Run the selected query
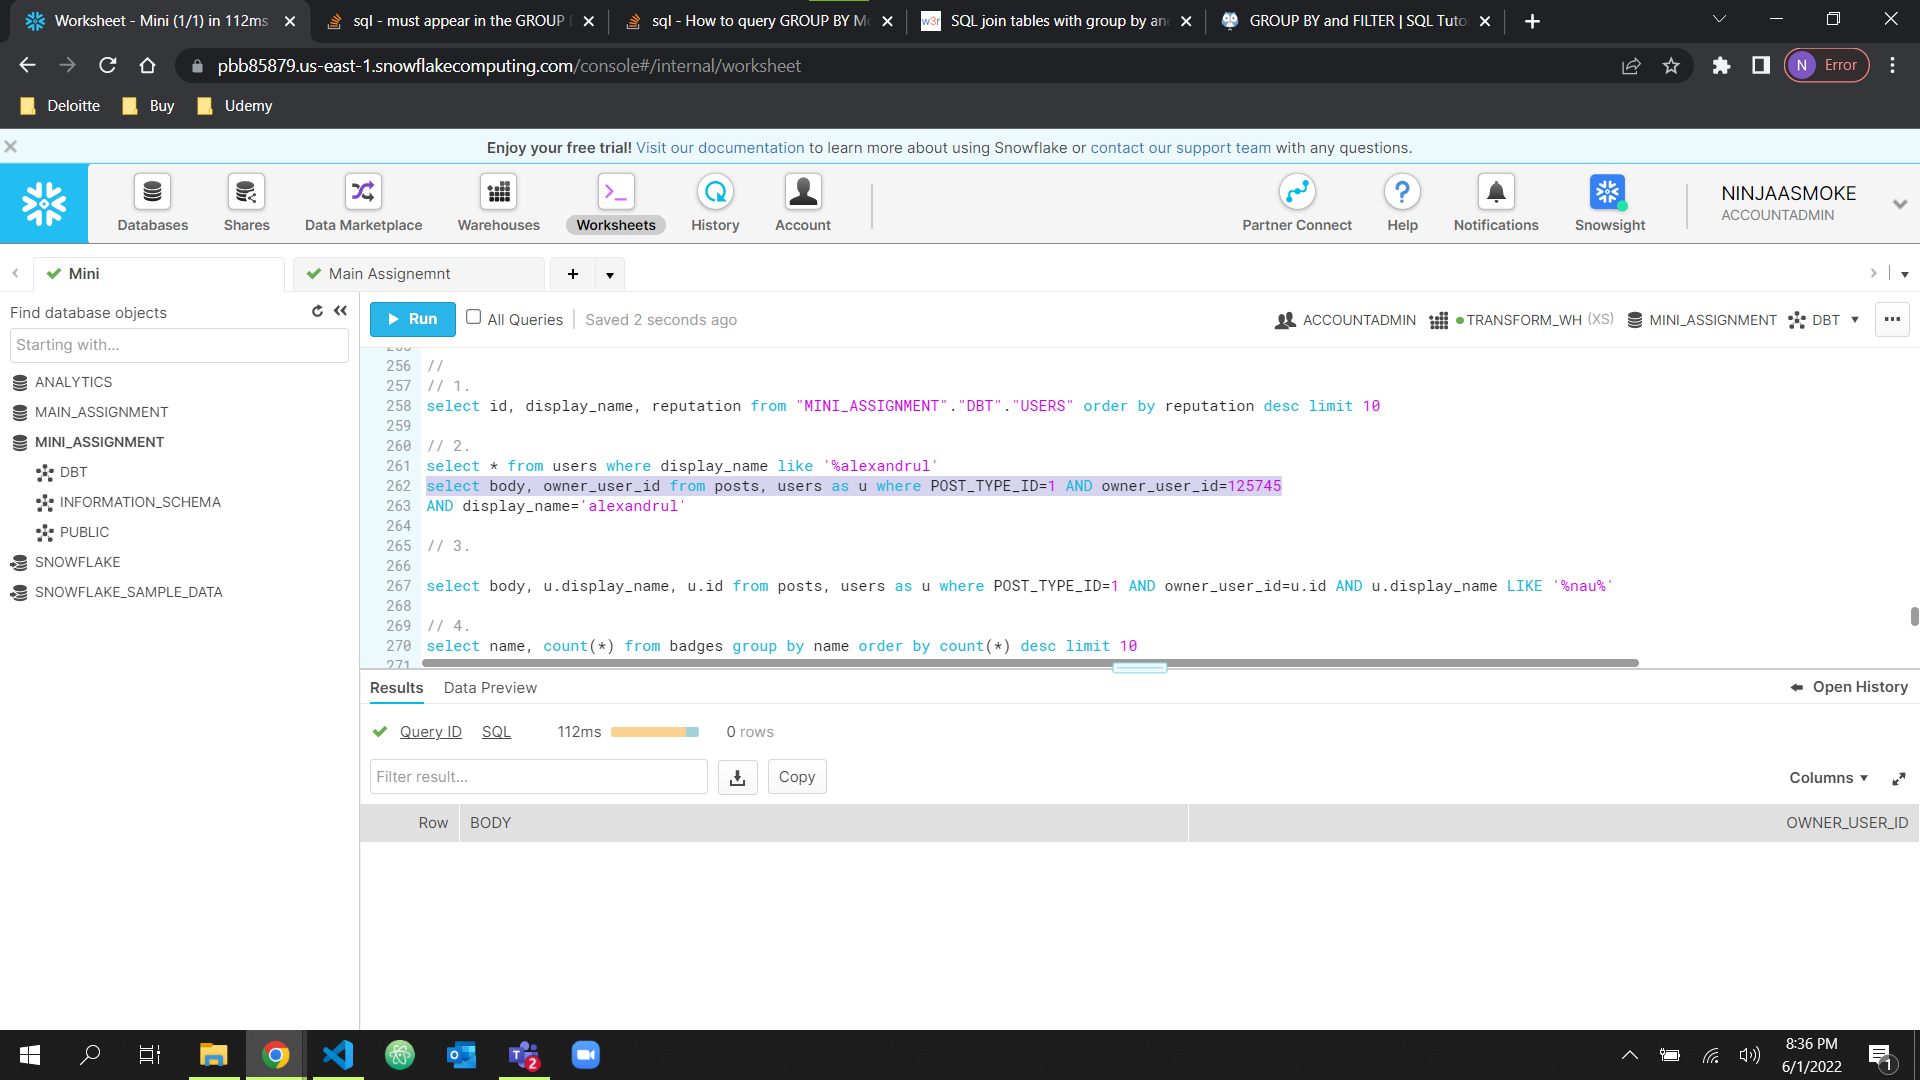1920x1080 pixels. pos(412,319)
